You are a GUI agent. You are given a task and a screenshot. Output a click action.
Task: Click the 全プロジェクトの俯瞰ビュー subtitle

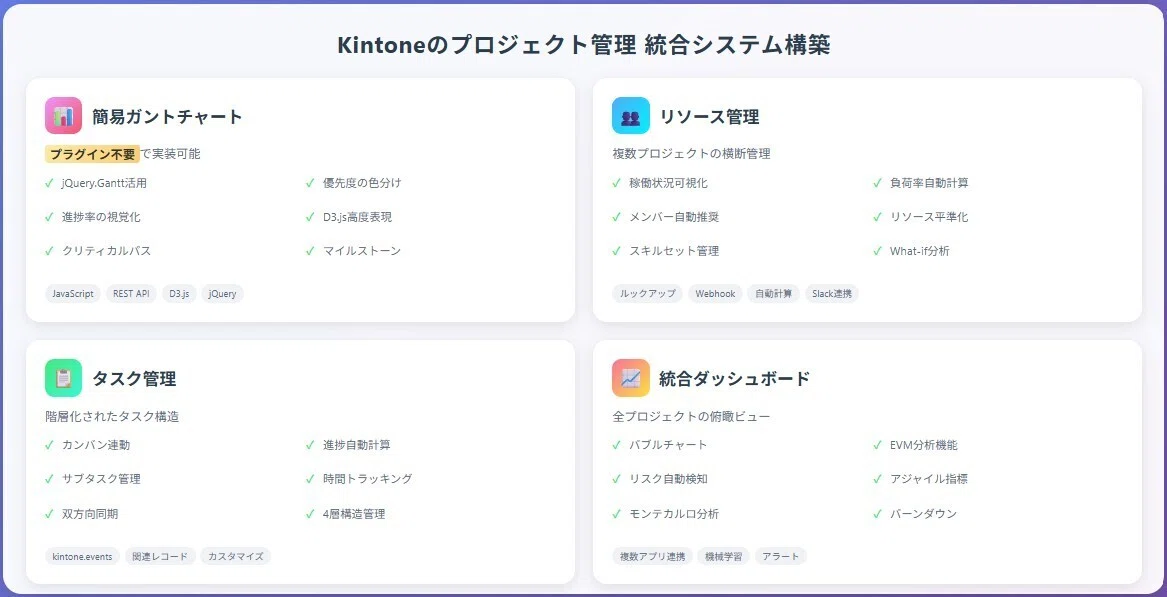[x=691, y=417]
